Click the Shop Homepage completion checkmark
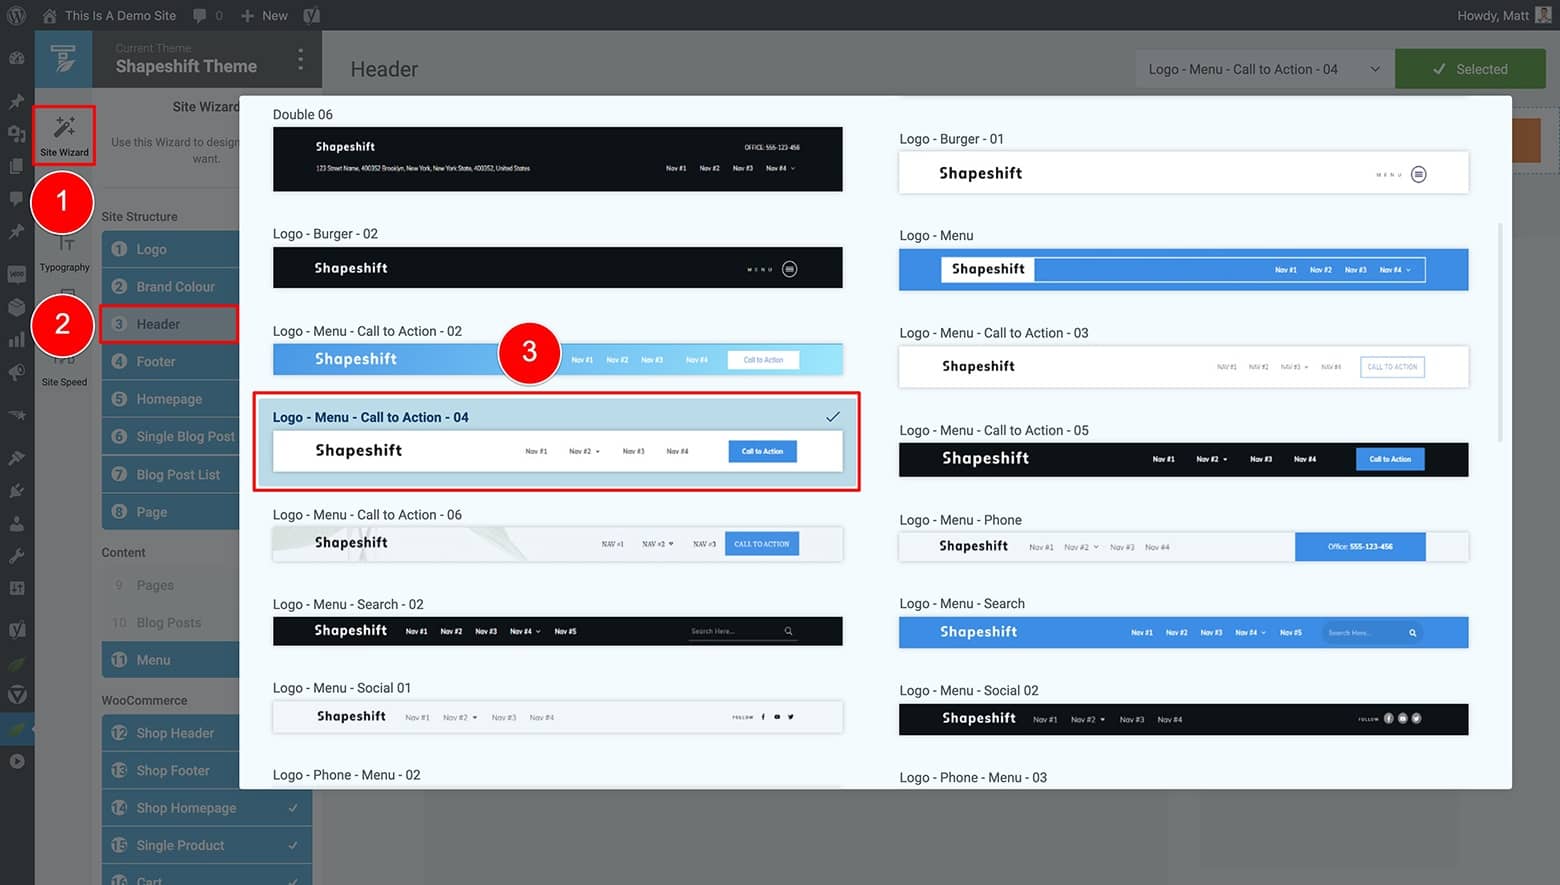 tap(292, 807)
